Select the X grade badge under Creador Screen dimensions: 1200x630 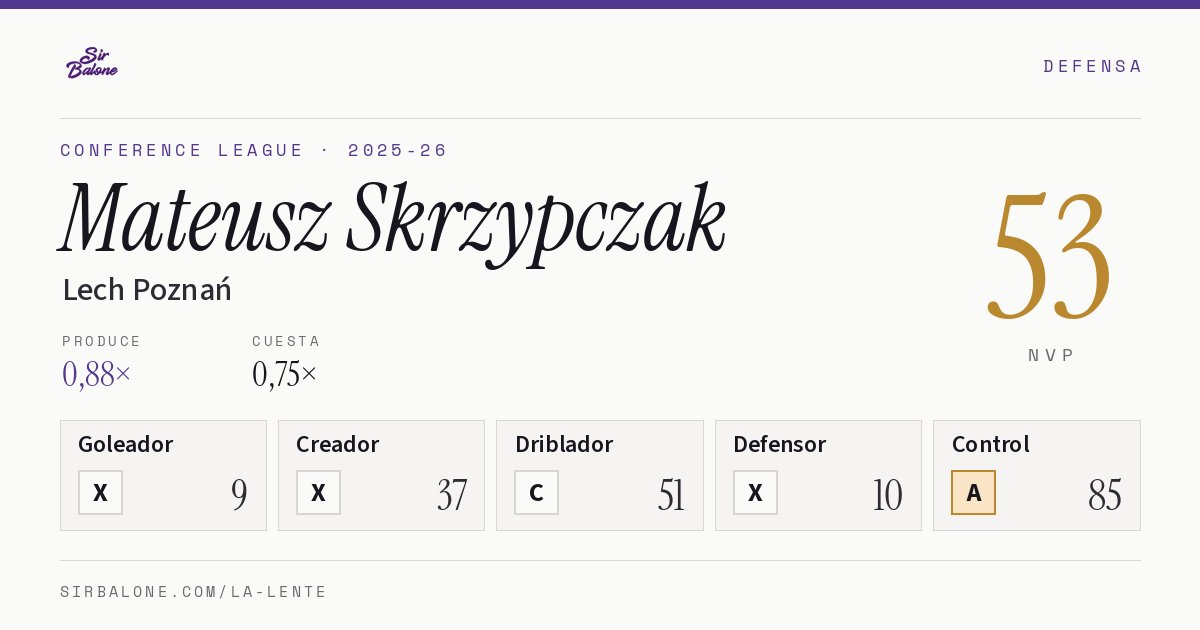coord(319,493)
